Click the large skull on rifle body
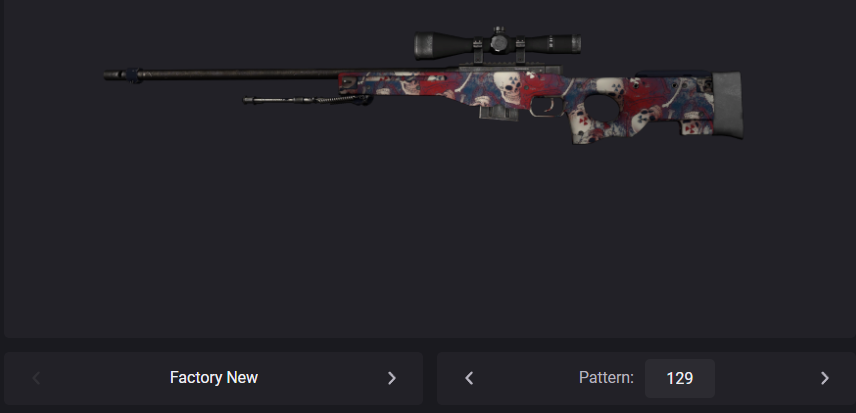This screenshot has width=856, height=413. point(508,87)
